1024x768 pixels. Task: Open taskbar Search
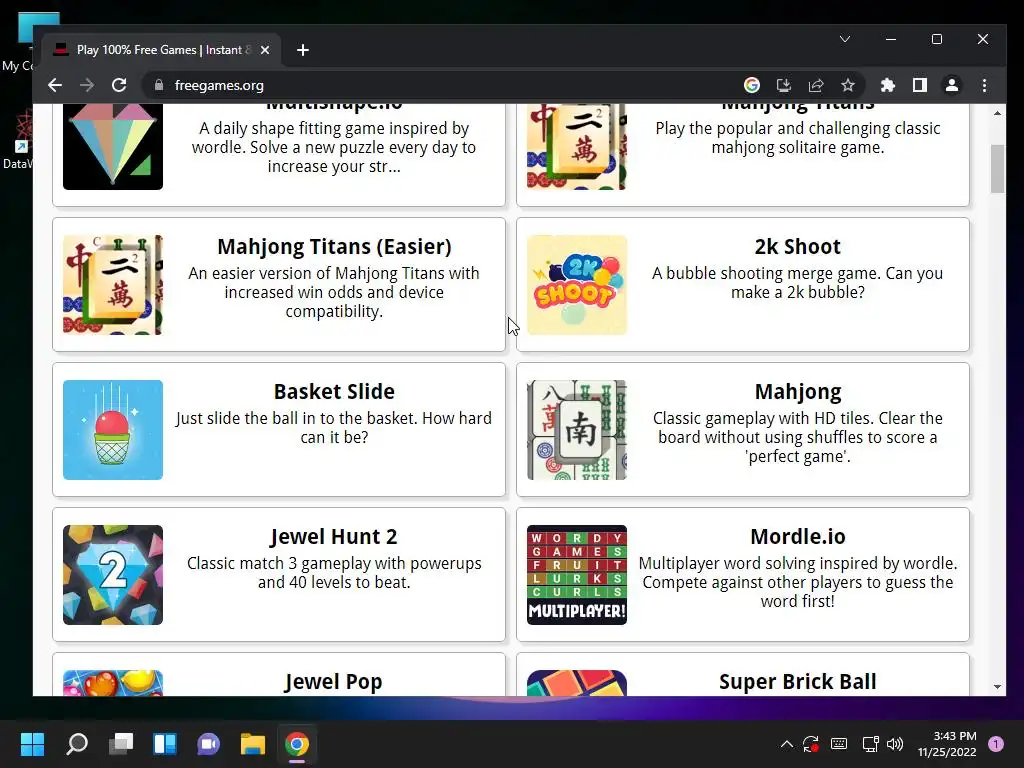[x=76, y=744]
